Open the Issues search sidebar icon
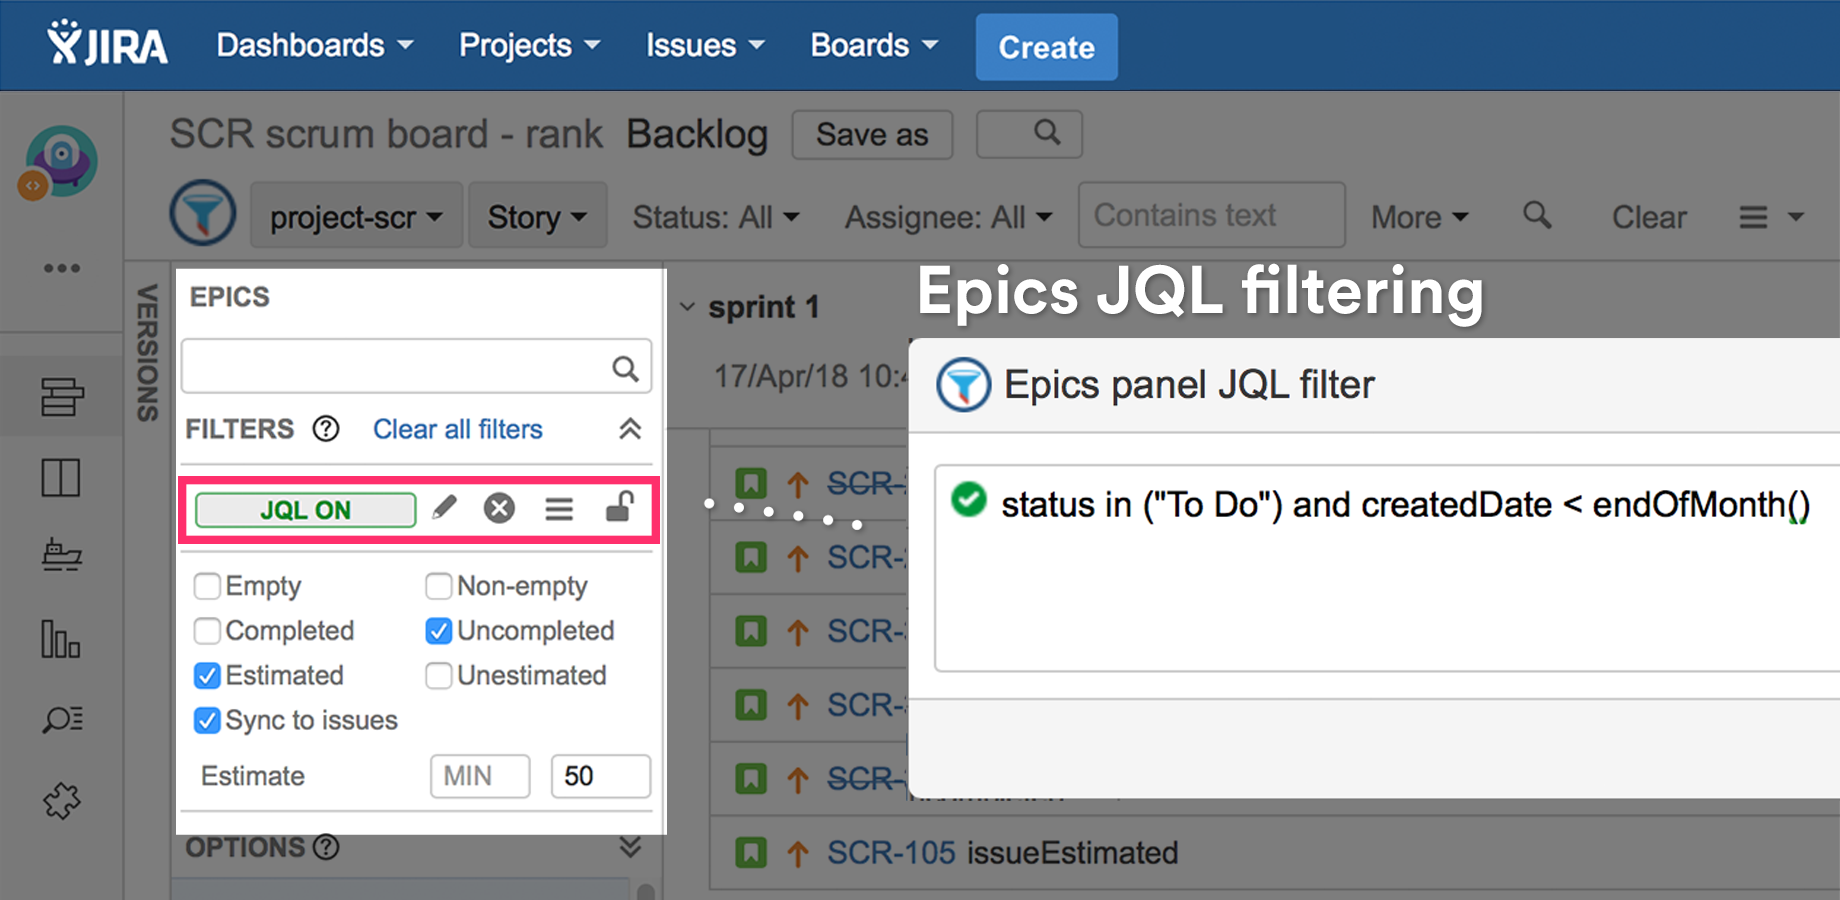The height and width of the screenshot is (900, 1840). point(62,719)
